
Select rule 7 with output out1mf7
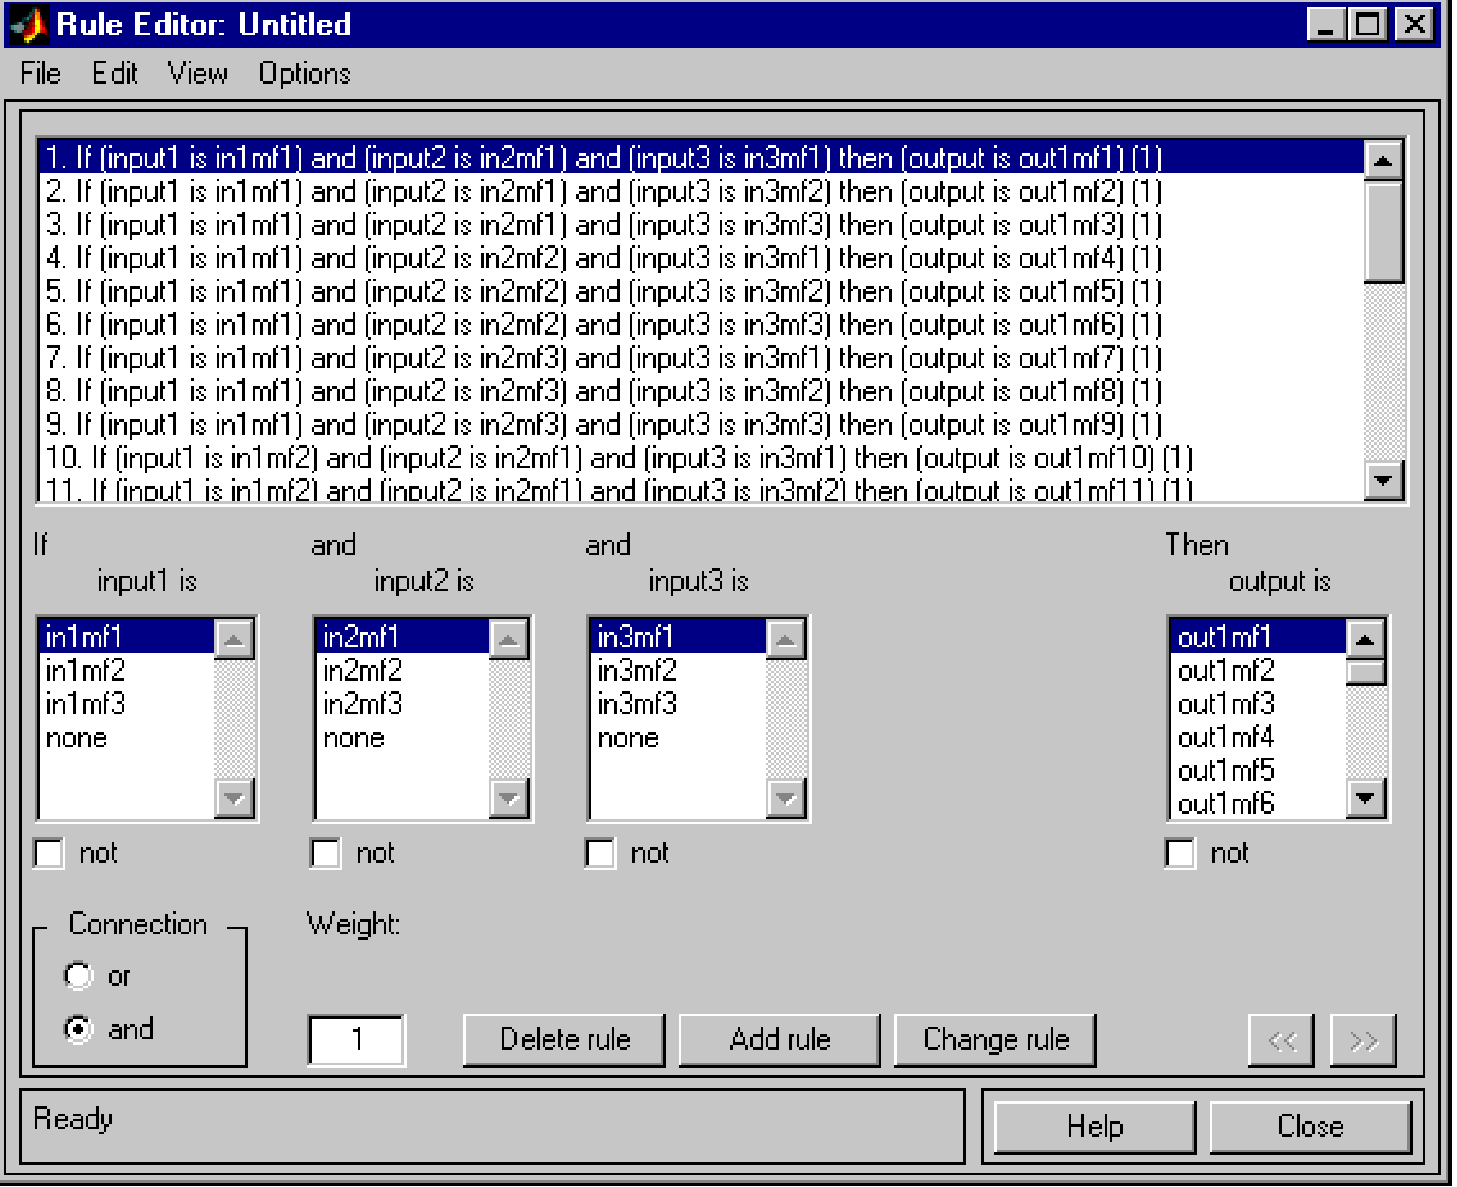(701, 358)
